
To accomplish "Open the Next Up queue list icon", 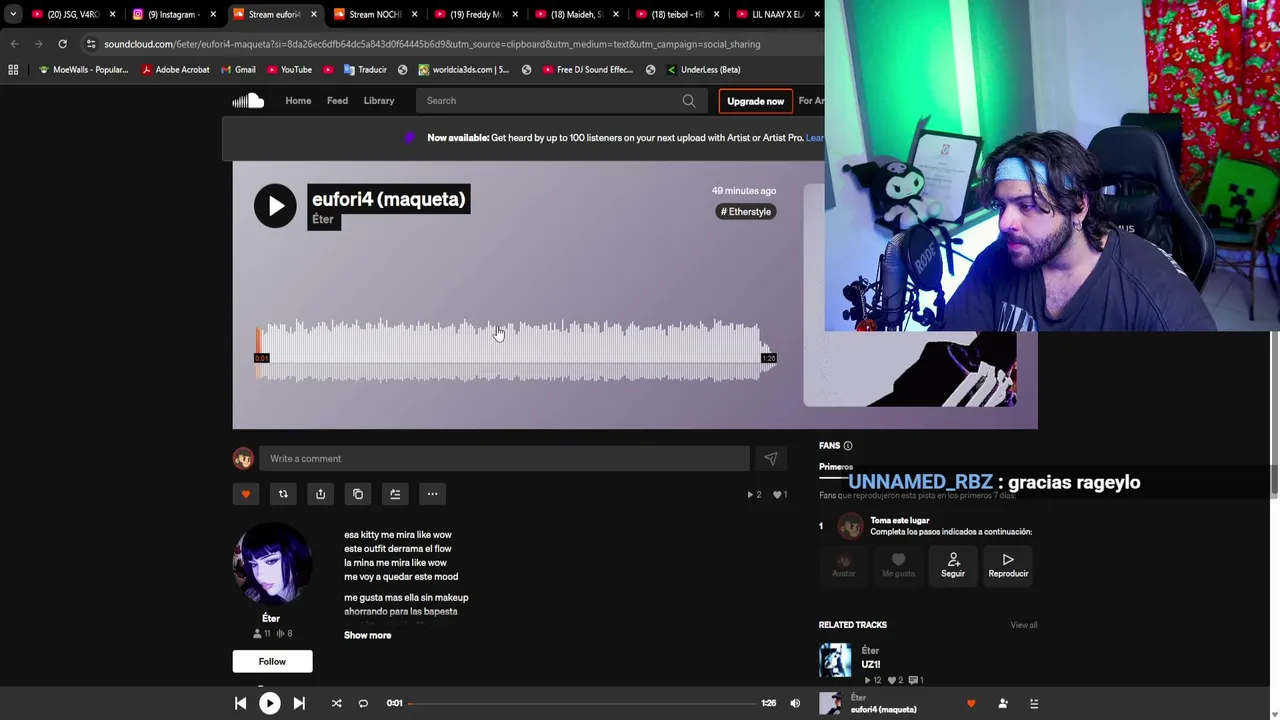I will tap(1034, 703).
